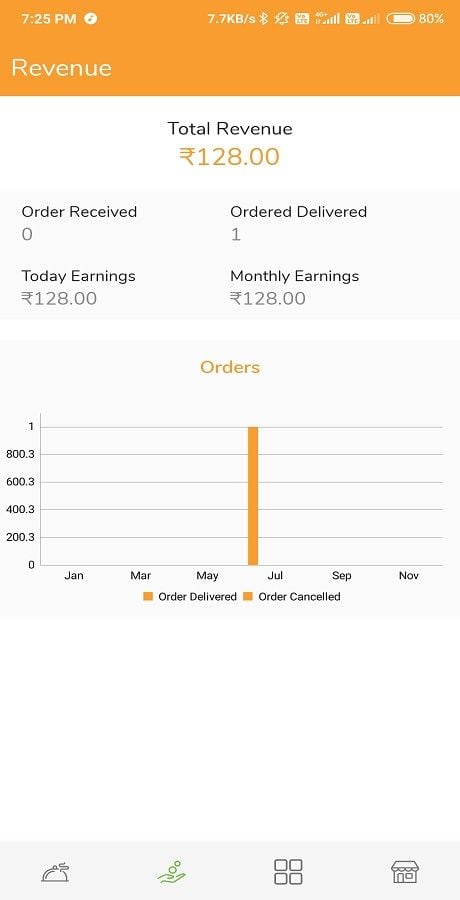460x900 pixels.
Task: Tap the Ordered Delivered count
Action: click(x=235, y=234)
